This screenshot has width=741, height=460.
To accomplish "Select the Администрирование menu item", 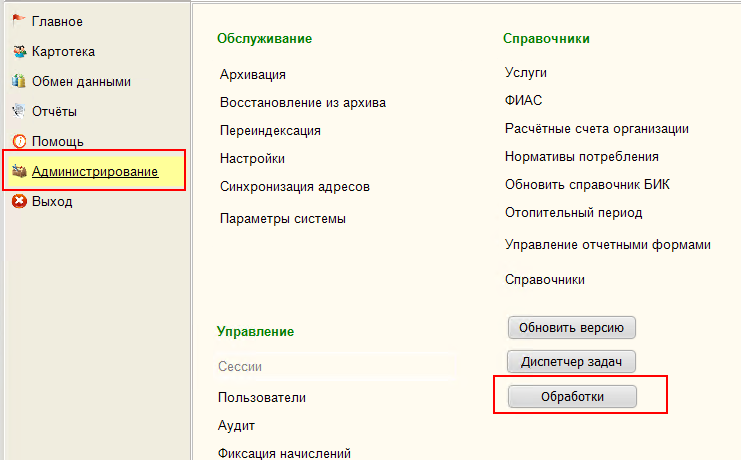I will tap(95, 172).
